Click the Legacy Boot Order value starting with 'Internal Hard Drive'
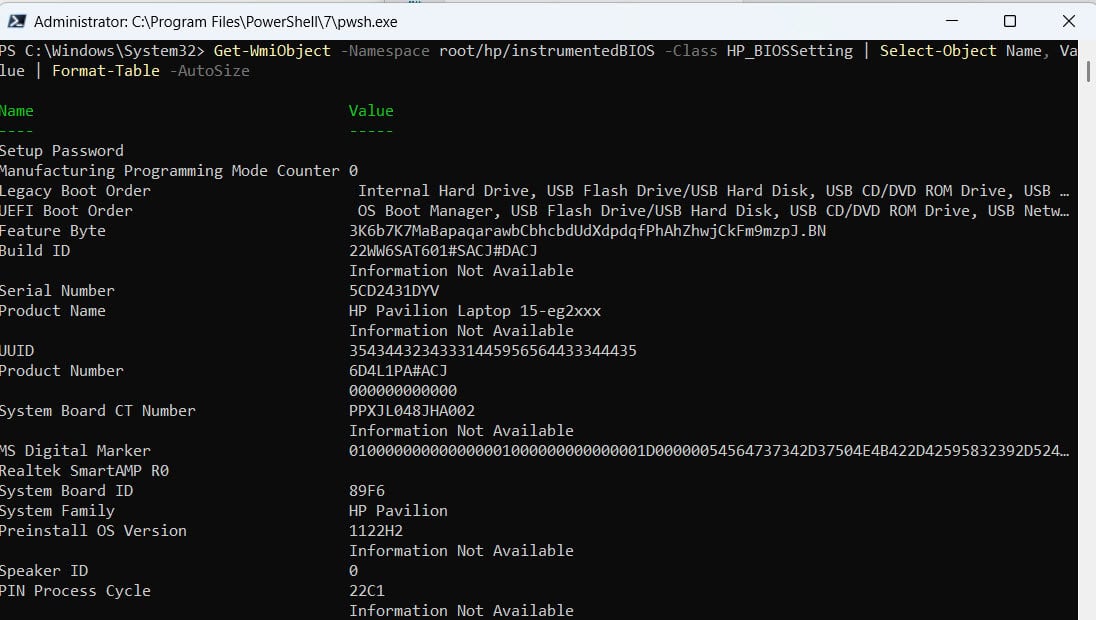This screenshot has height=620, width=1096. pos(713,191)
